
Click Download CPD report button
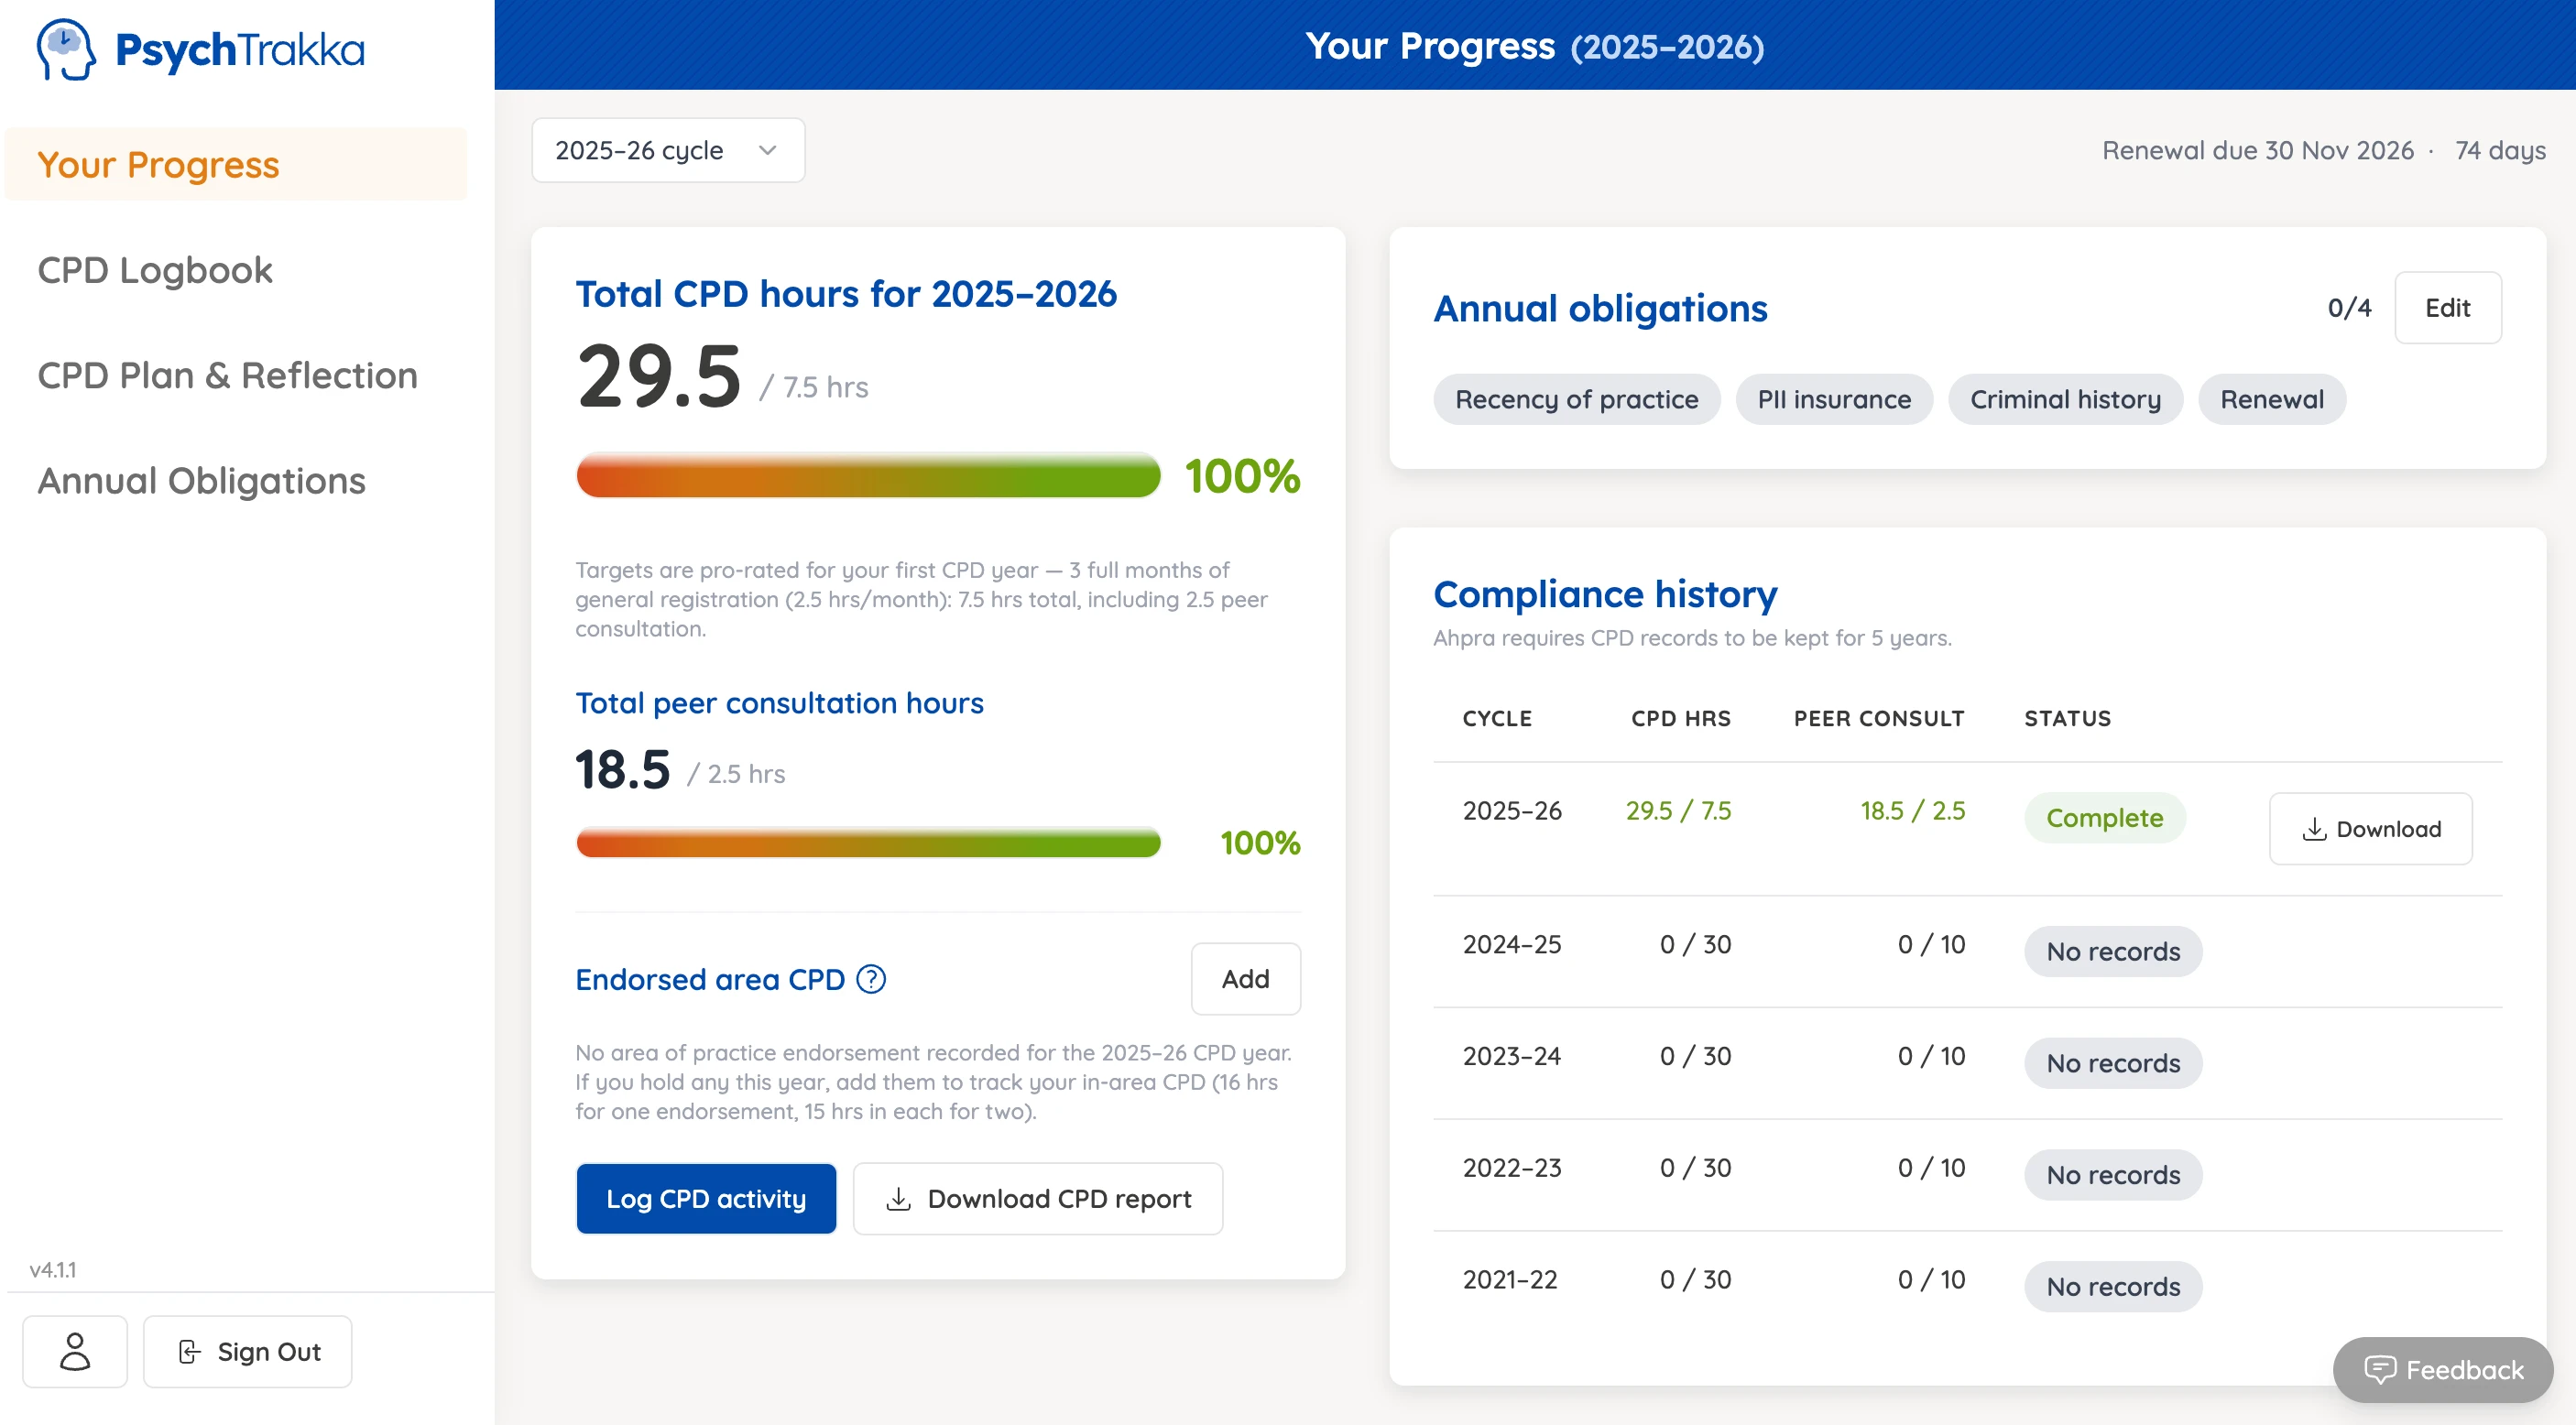click(x=1038, y=1198)
